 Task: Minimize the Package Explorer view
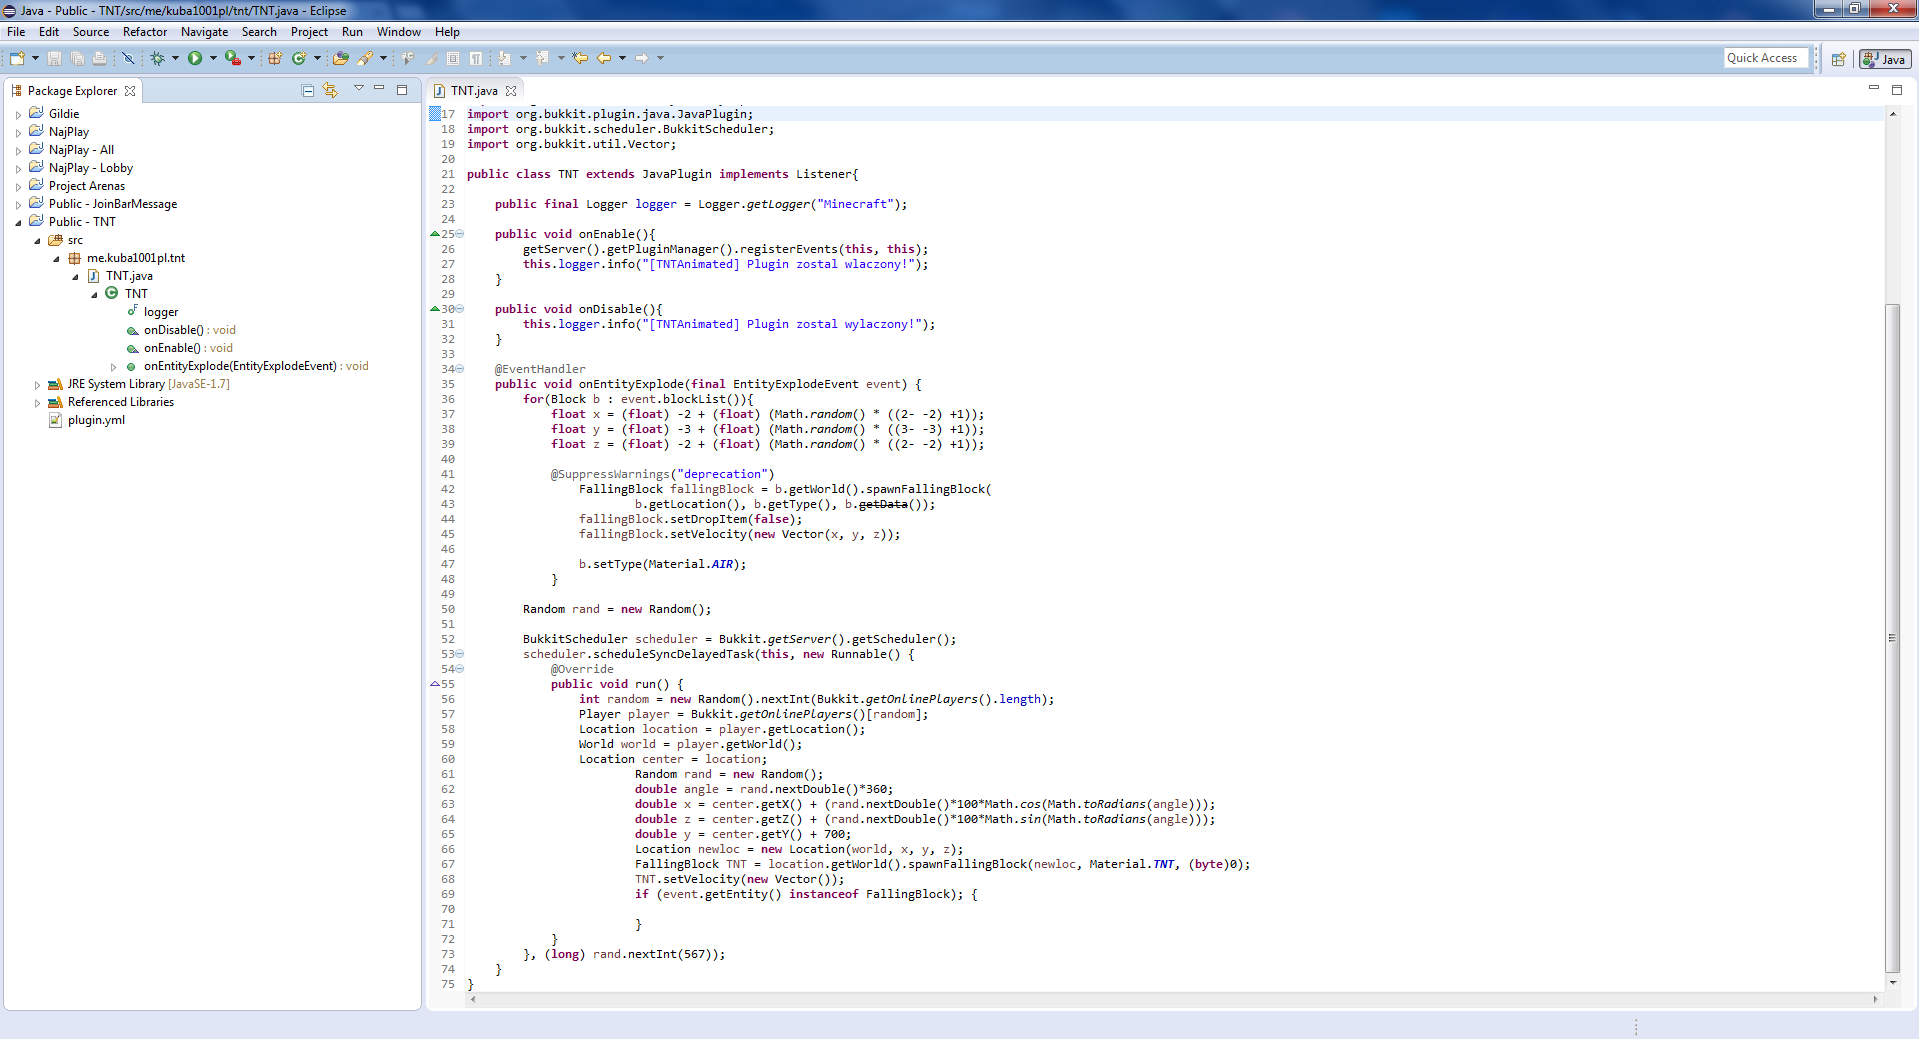(x=379, y=89)
